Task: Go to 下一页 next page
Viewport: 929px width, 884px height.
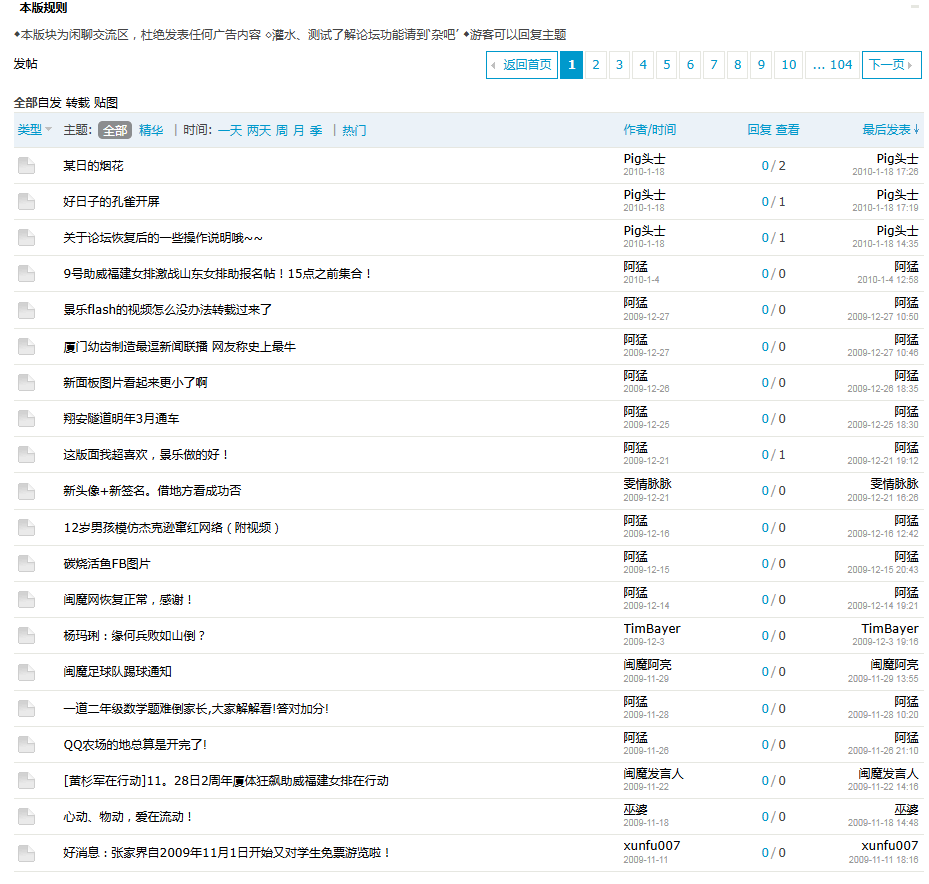Action: (892, 65)
